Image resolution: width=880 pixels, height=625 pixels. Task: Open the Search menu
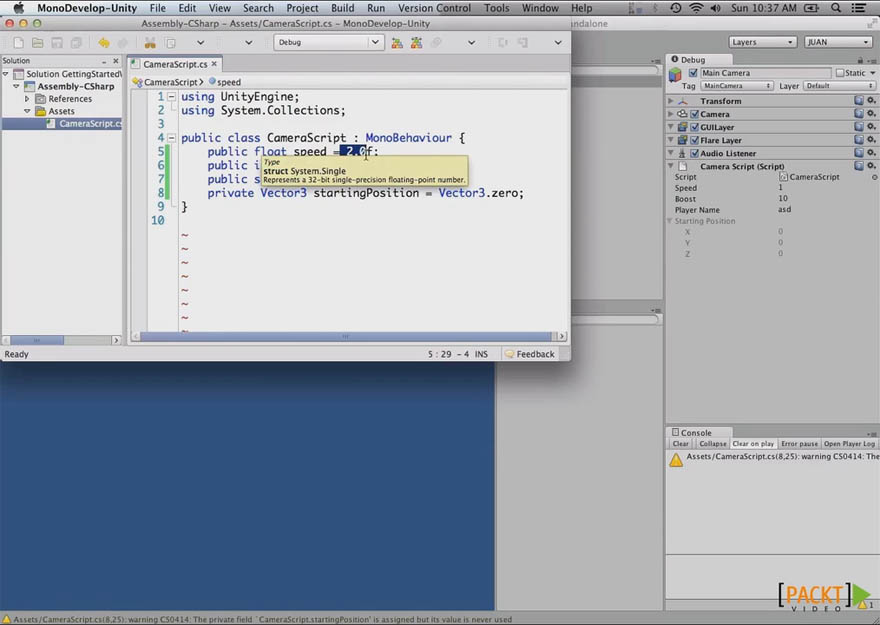pyautogui.click(x=258, y=8)
